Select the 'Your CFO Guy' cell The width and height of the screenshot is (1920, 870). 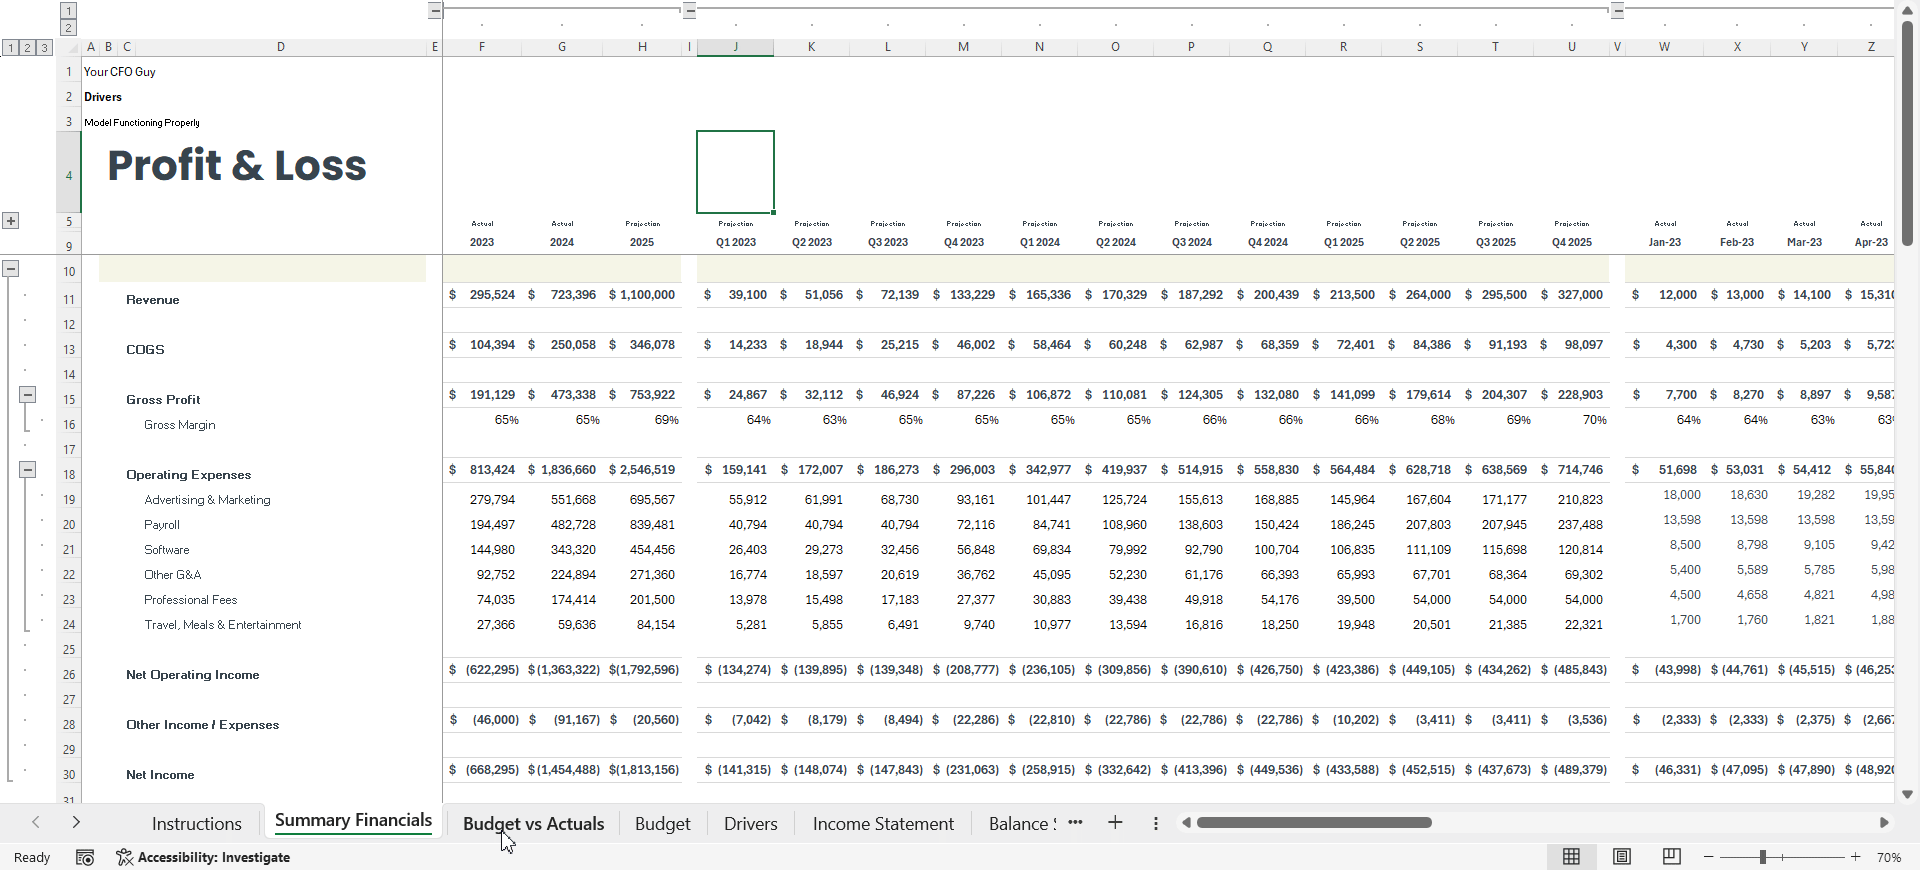click(x=120, y=72)
